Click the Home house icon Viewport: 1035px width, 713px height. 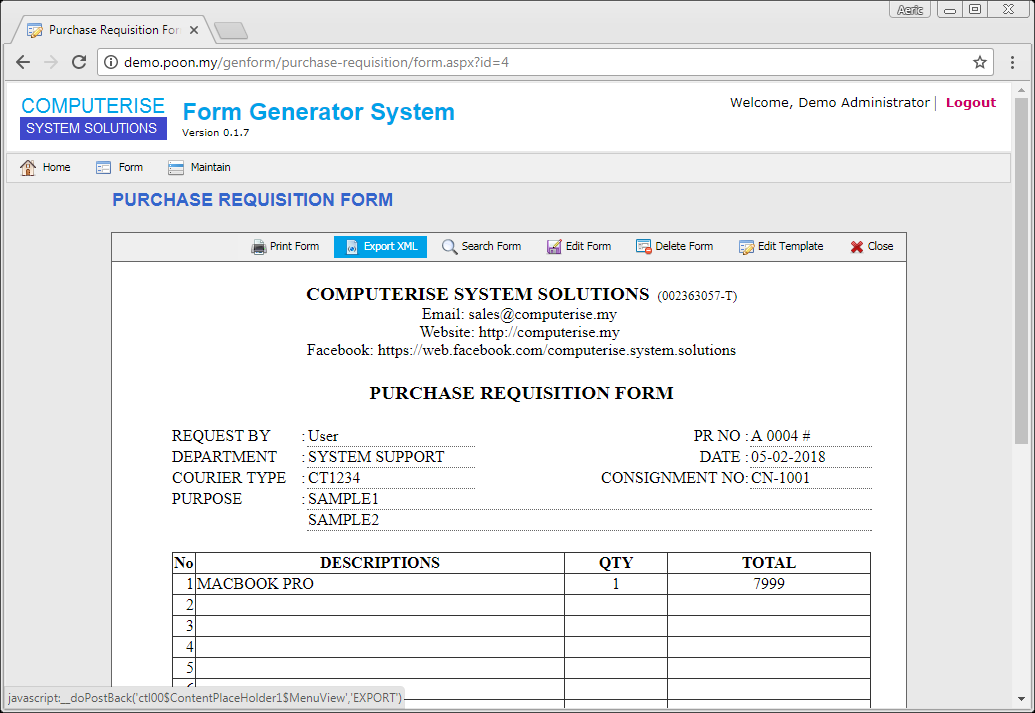(x=27, y=167)
